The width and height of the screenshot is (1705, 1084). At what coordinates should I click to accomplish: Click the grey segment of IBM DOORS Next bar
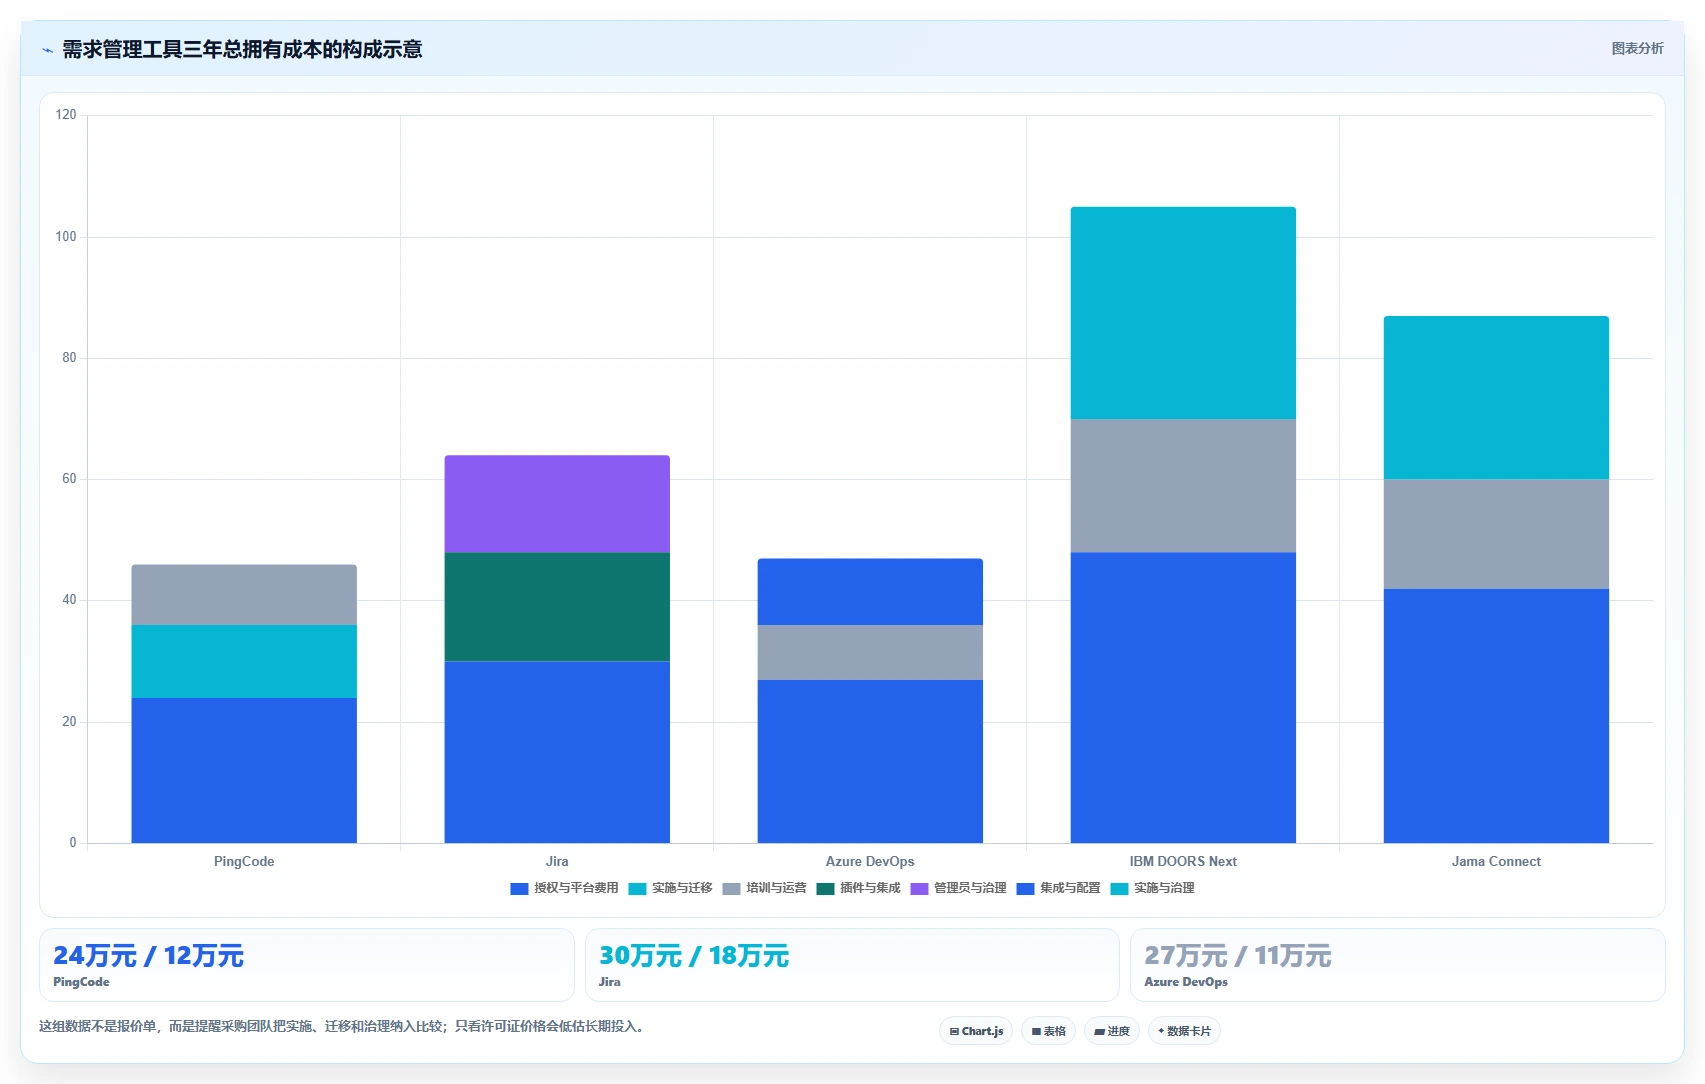pyautogui.click(x=1183, y=486)
